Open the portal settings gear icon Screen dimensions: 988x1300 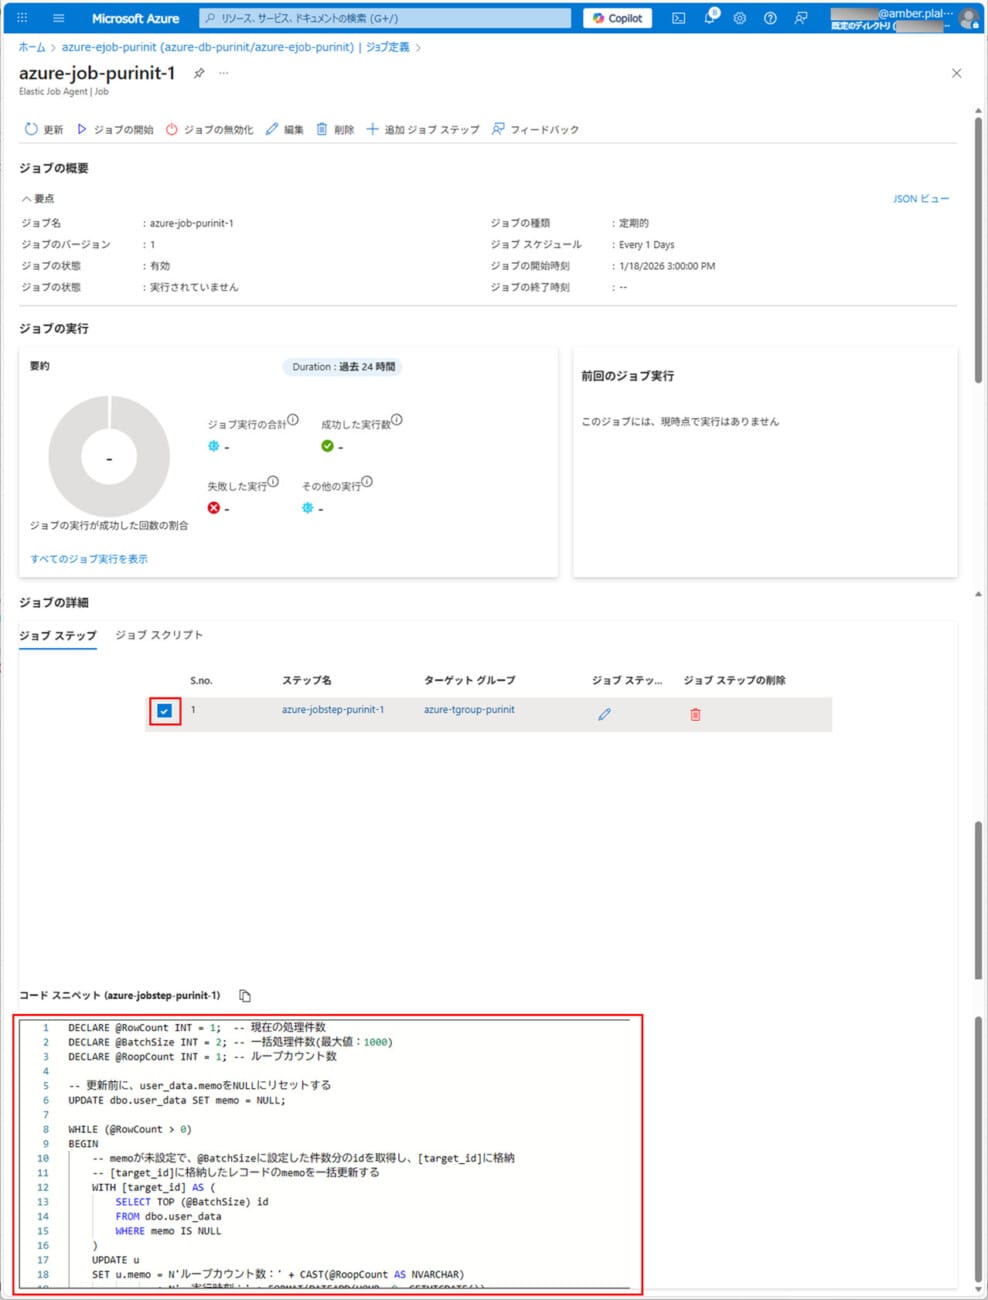tap(740, 18)
